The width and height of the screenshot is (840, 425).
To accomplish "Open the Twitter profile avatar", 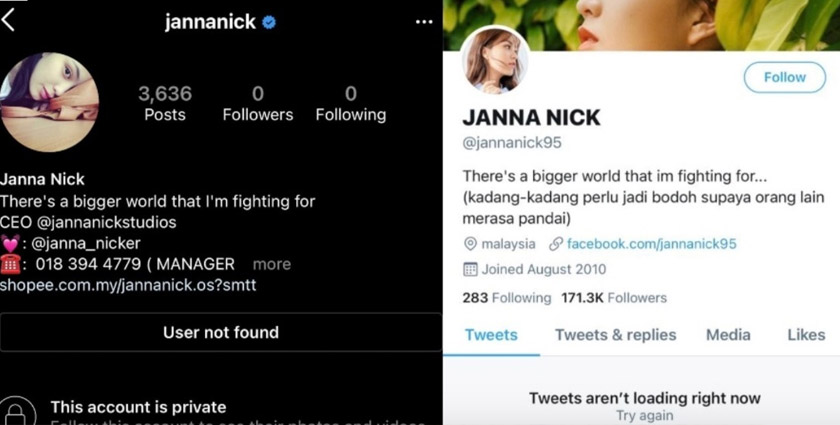I will click(494, 60).
